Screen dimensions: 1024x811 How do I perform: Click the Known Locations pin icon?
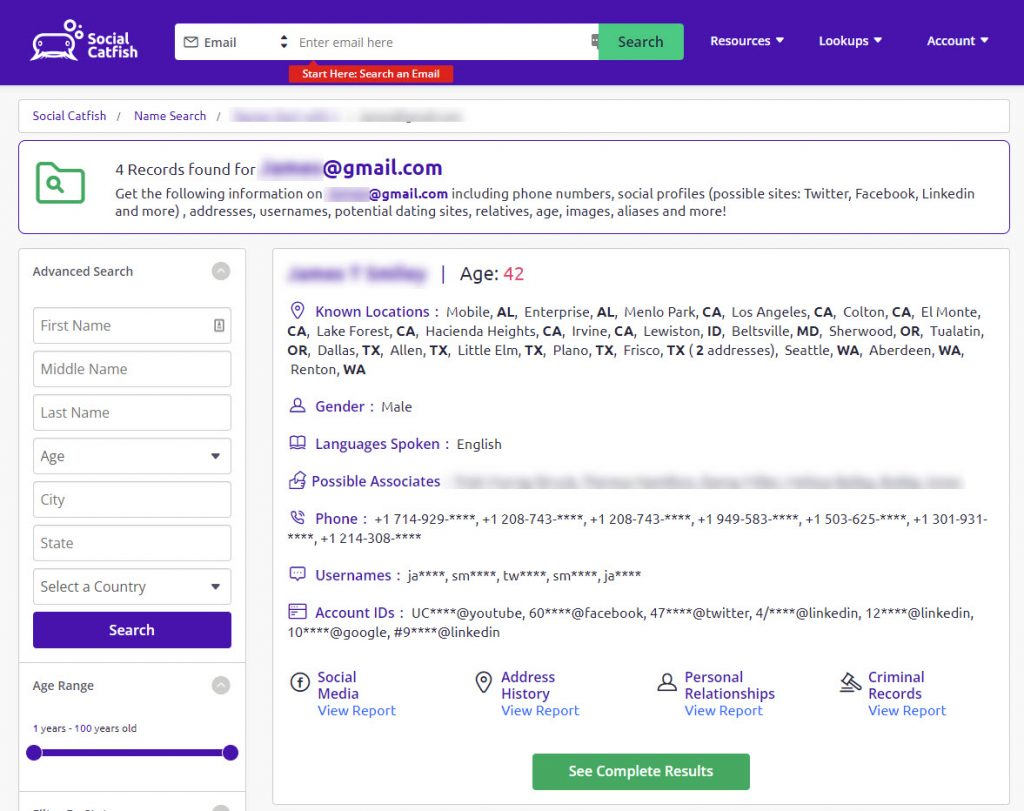(297, 310)
